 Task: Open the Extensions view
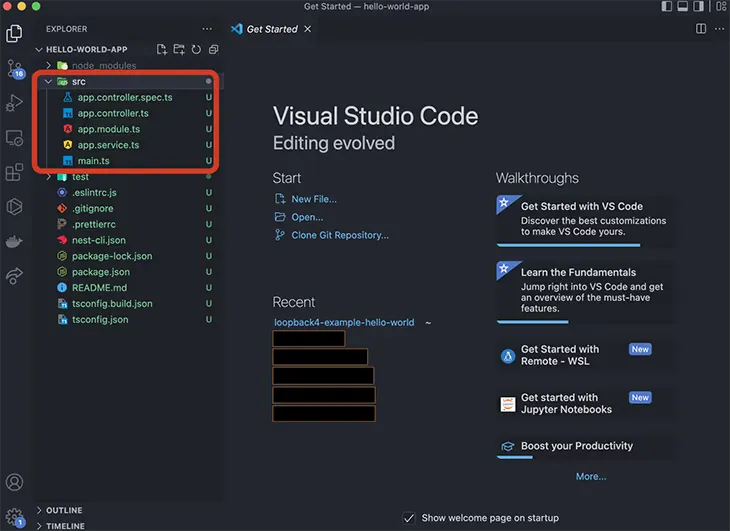click(x=14, y=172)
